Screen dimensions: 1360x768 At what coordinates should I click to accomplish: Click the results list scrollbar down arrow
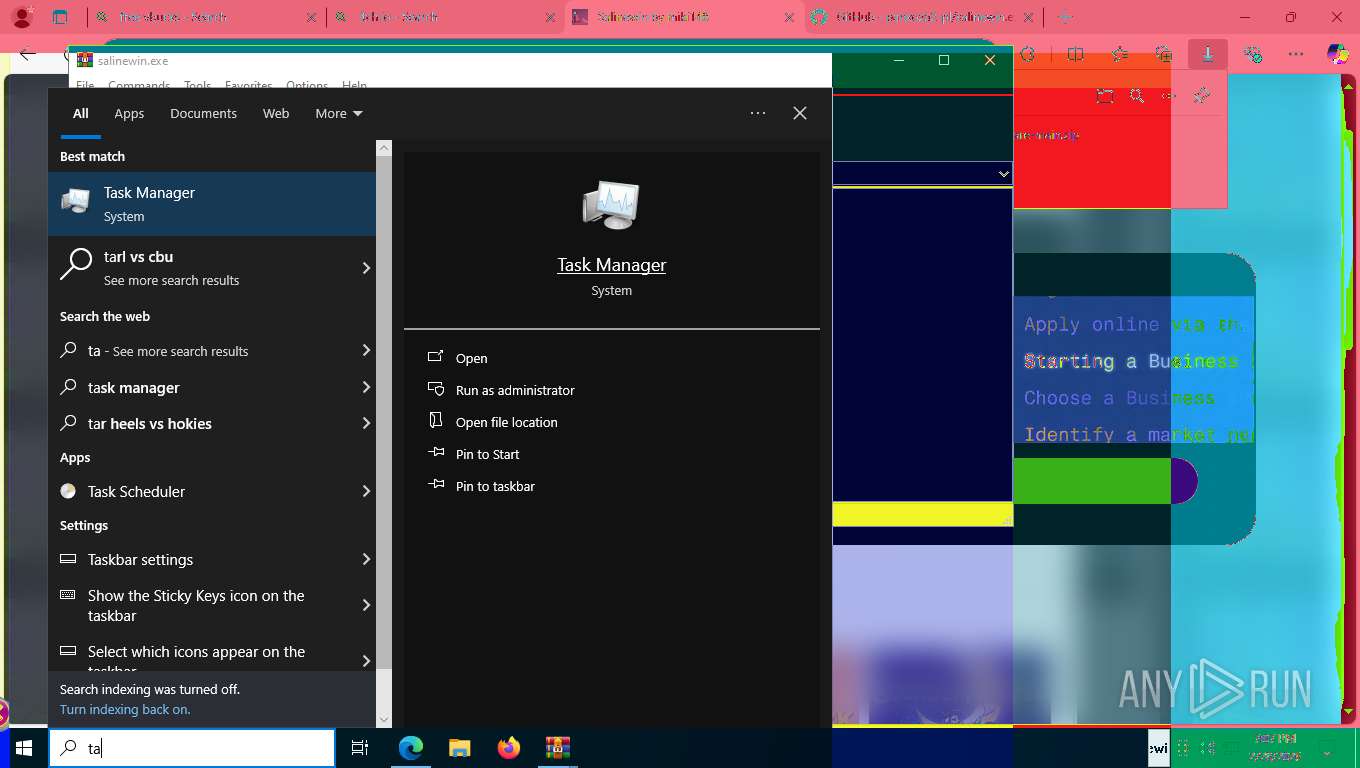pyautogui.click(x=384, y=719)
